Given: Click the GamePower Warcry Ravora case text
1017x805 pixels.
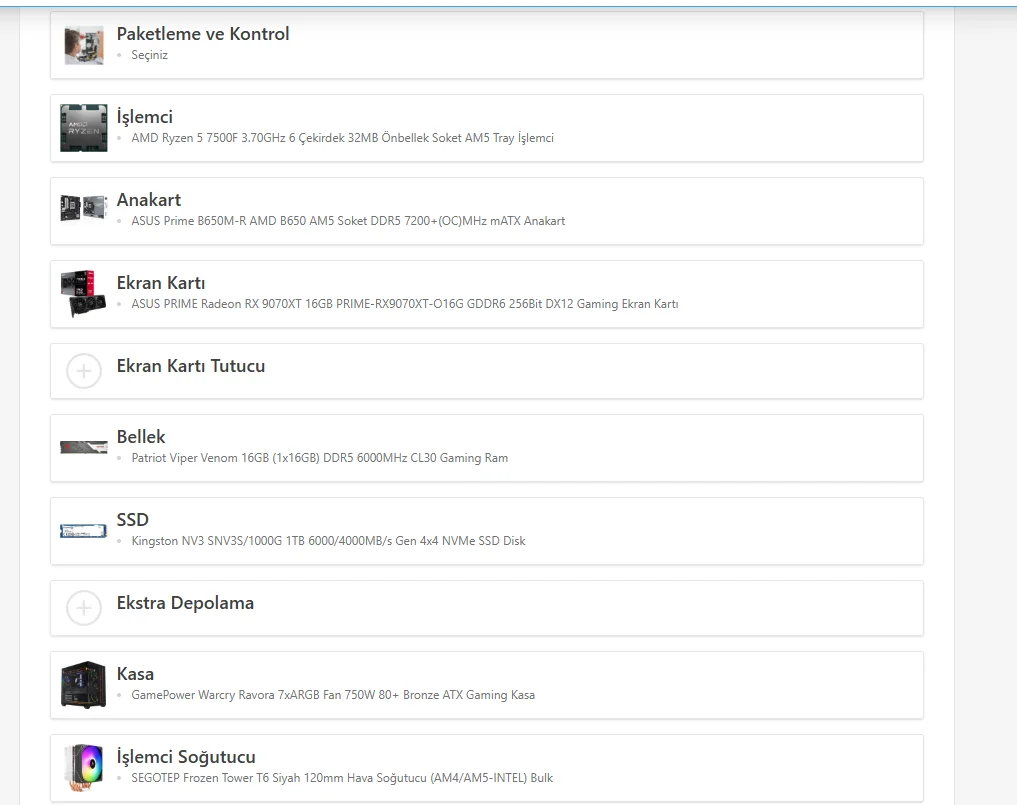Looking at the screenshot, I should click(333, 695).
